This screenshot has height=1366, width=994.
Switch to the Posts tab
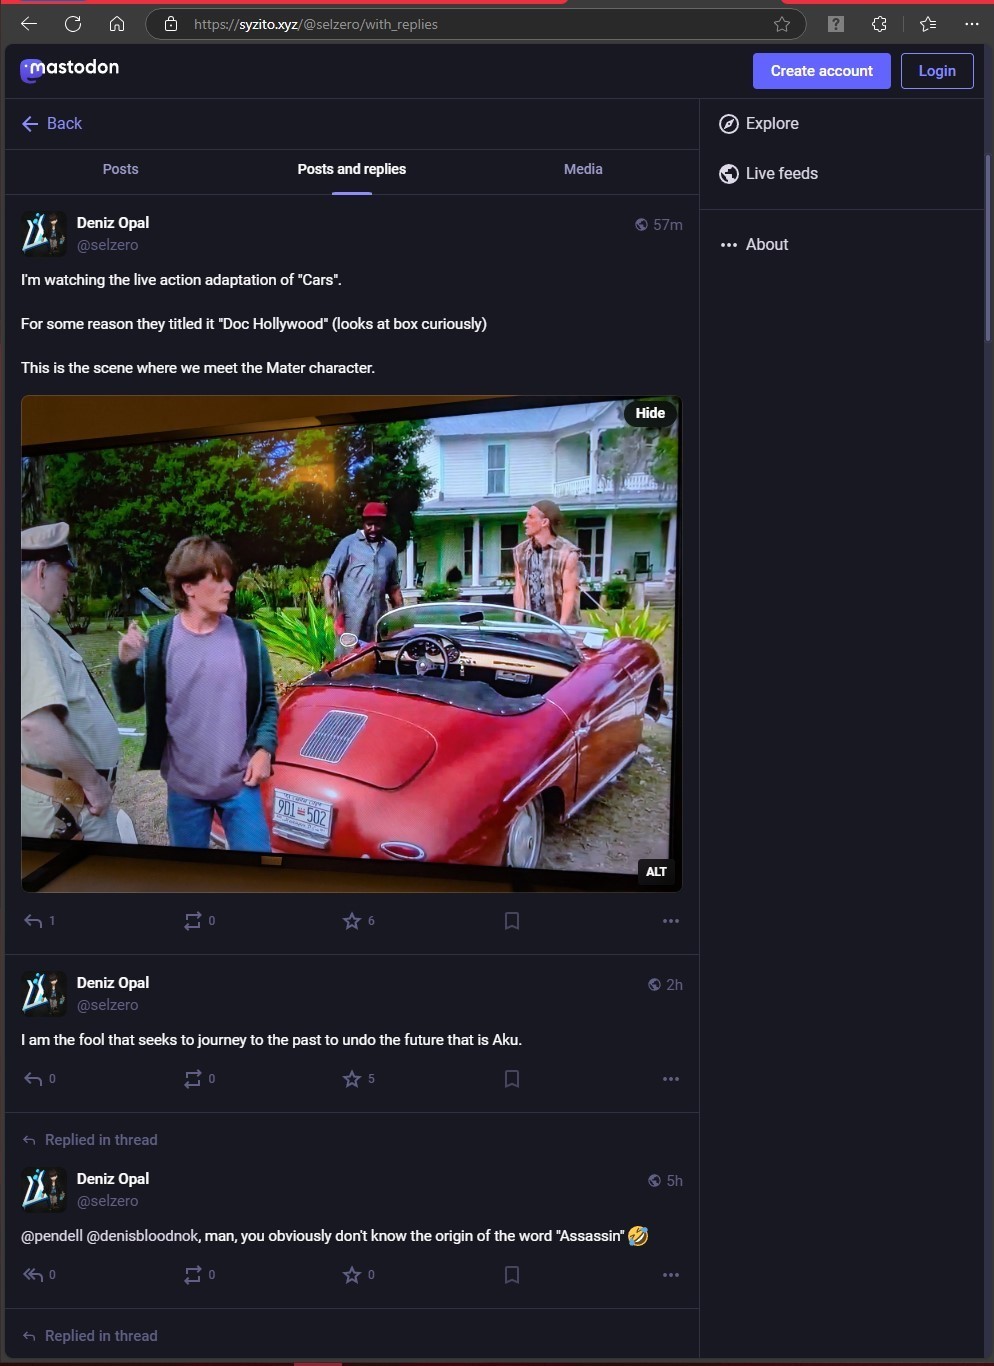(x=121, y=169)
